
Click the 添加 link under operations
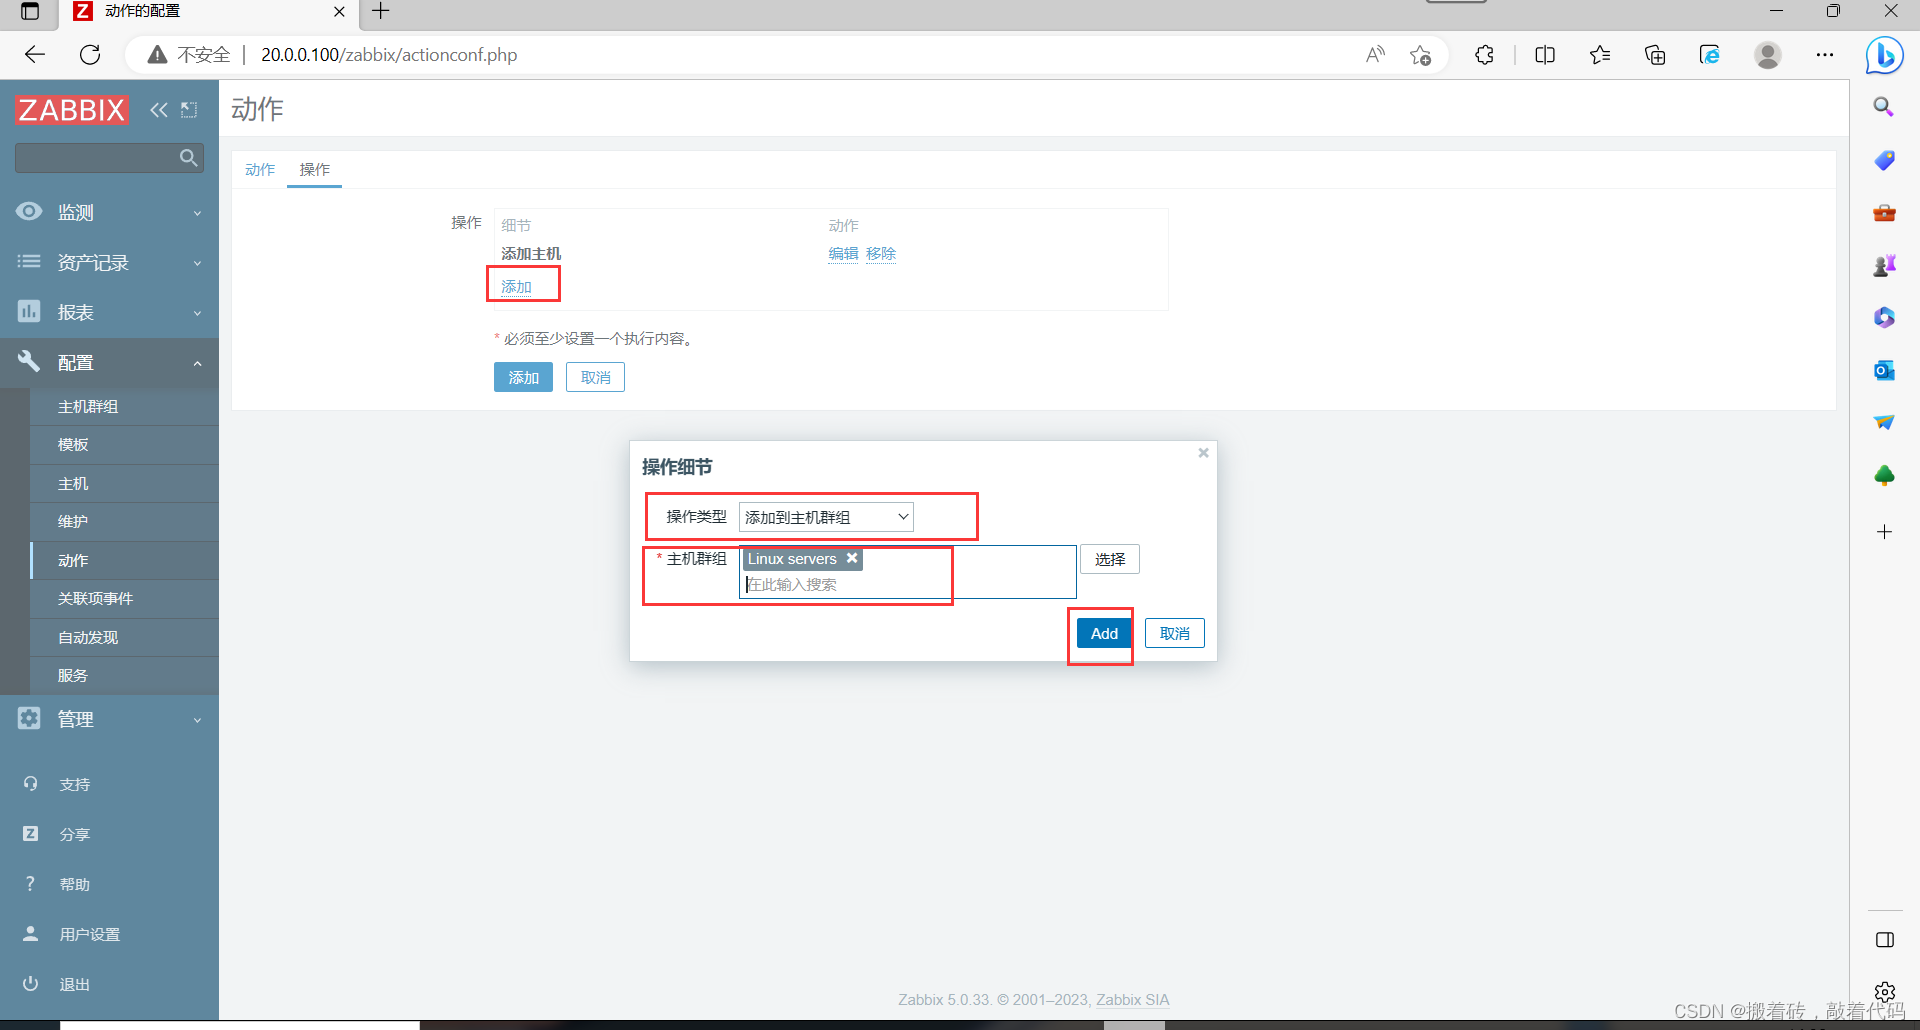pyautogui.click(x=516, y=287)
